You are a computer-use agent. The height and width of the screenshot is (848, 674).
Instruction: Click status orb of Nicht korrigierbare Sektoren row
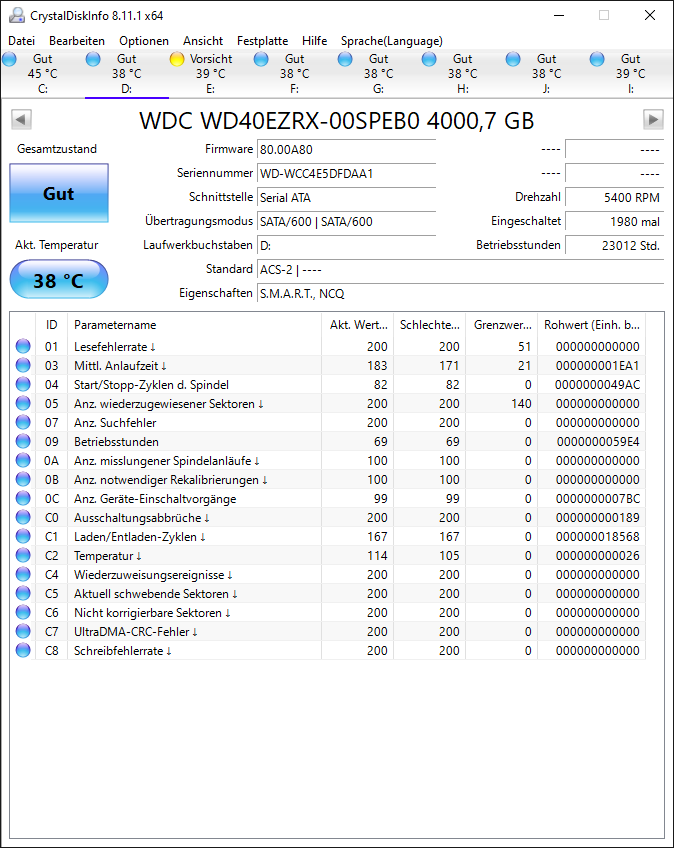coord(23,612)
